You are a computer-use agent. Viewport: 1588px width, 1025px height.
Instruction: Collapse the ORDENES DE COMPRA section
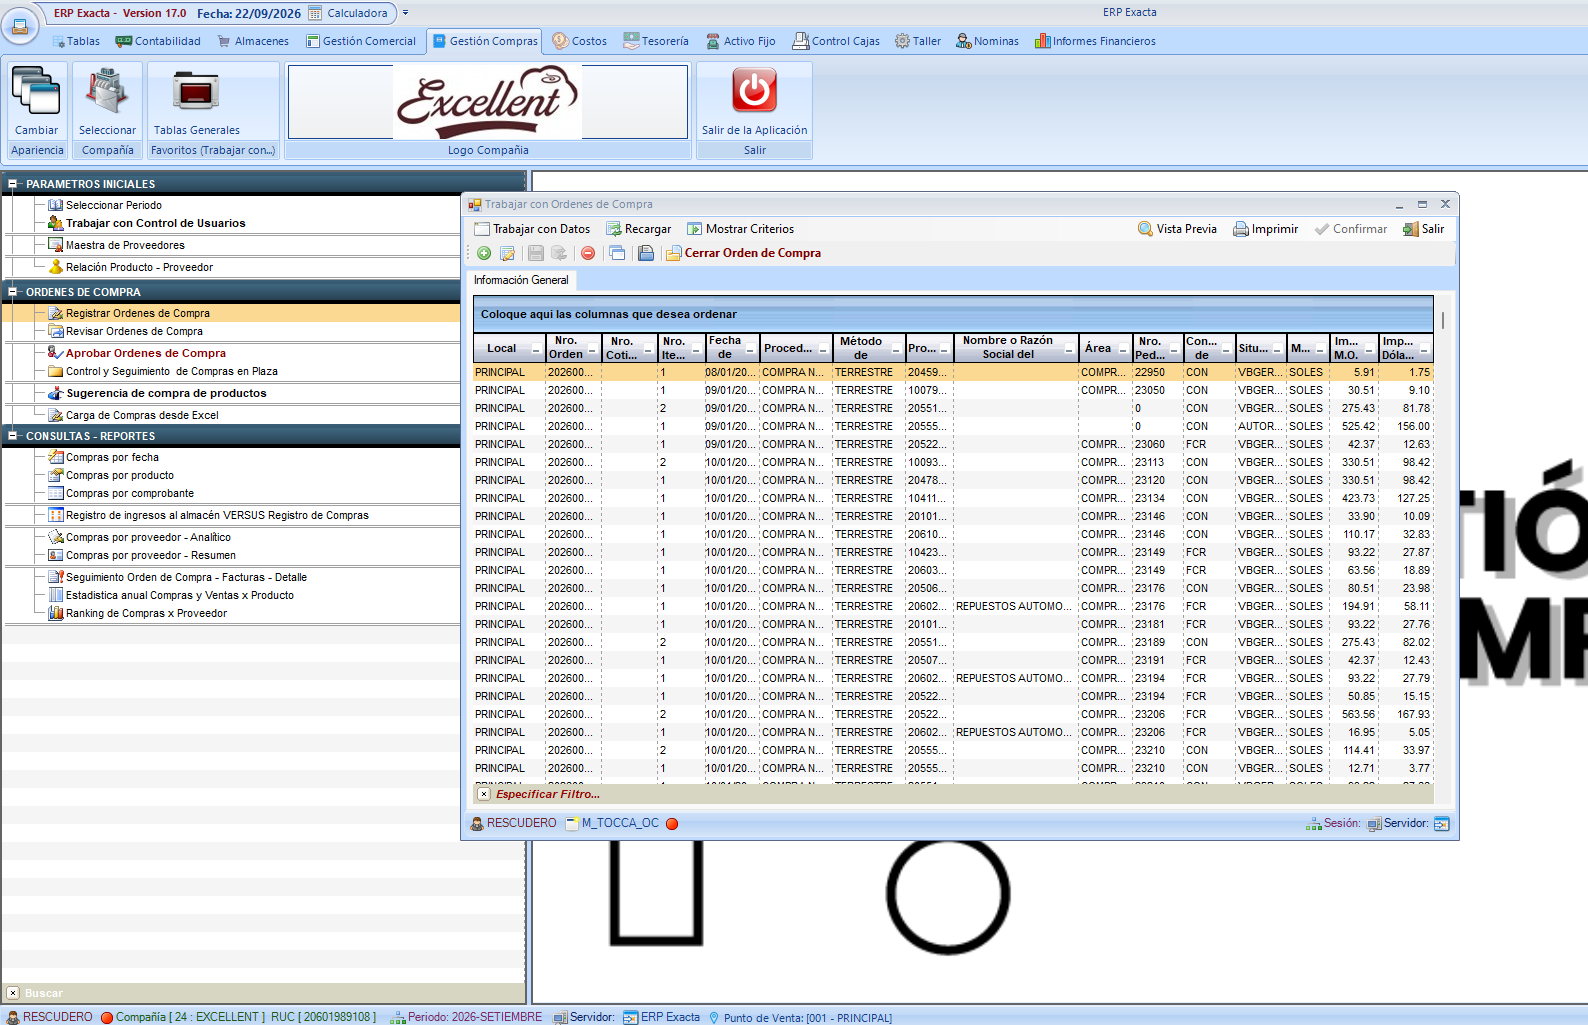(13, 292)
